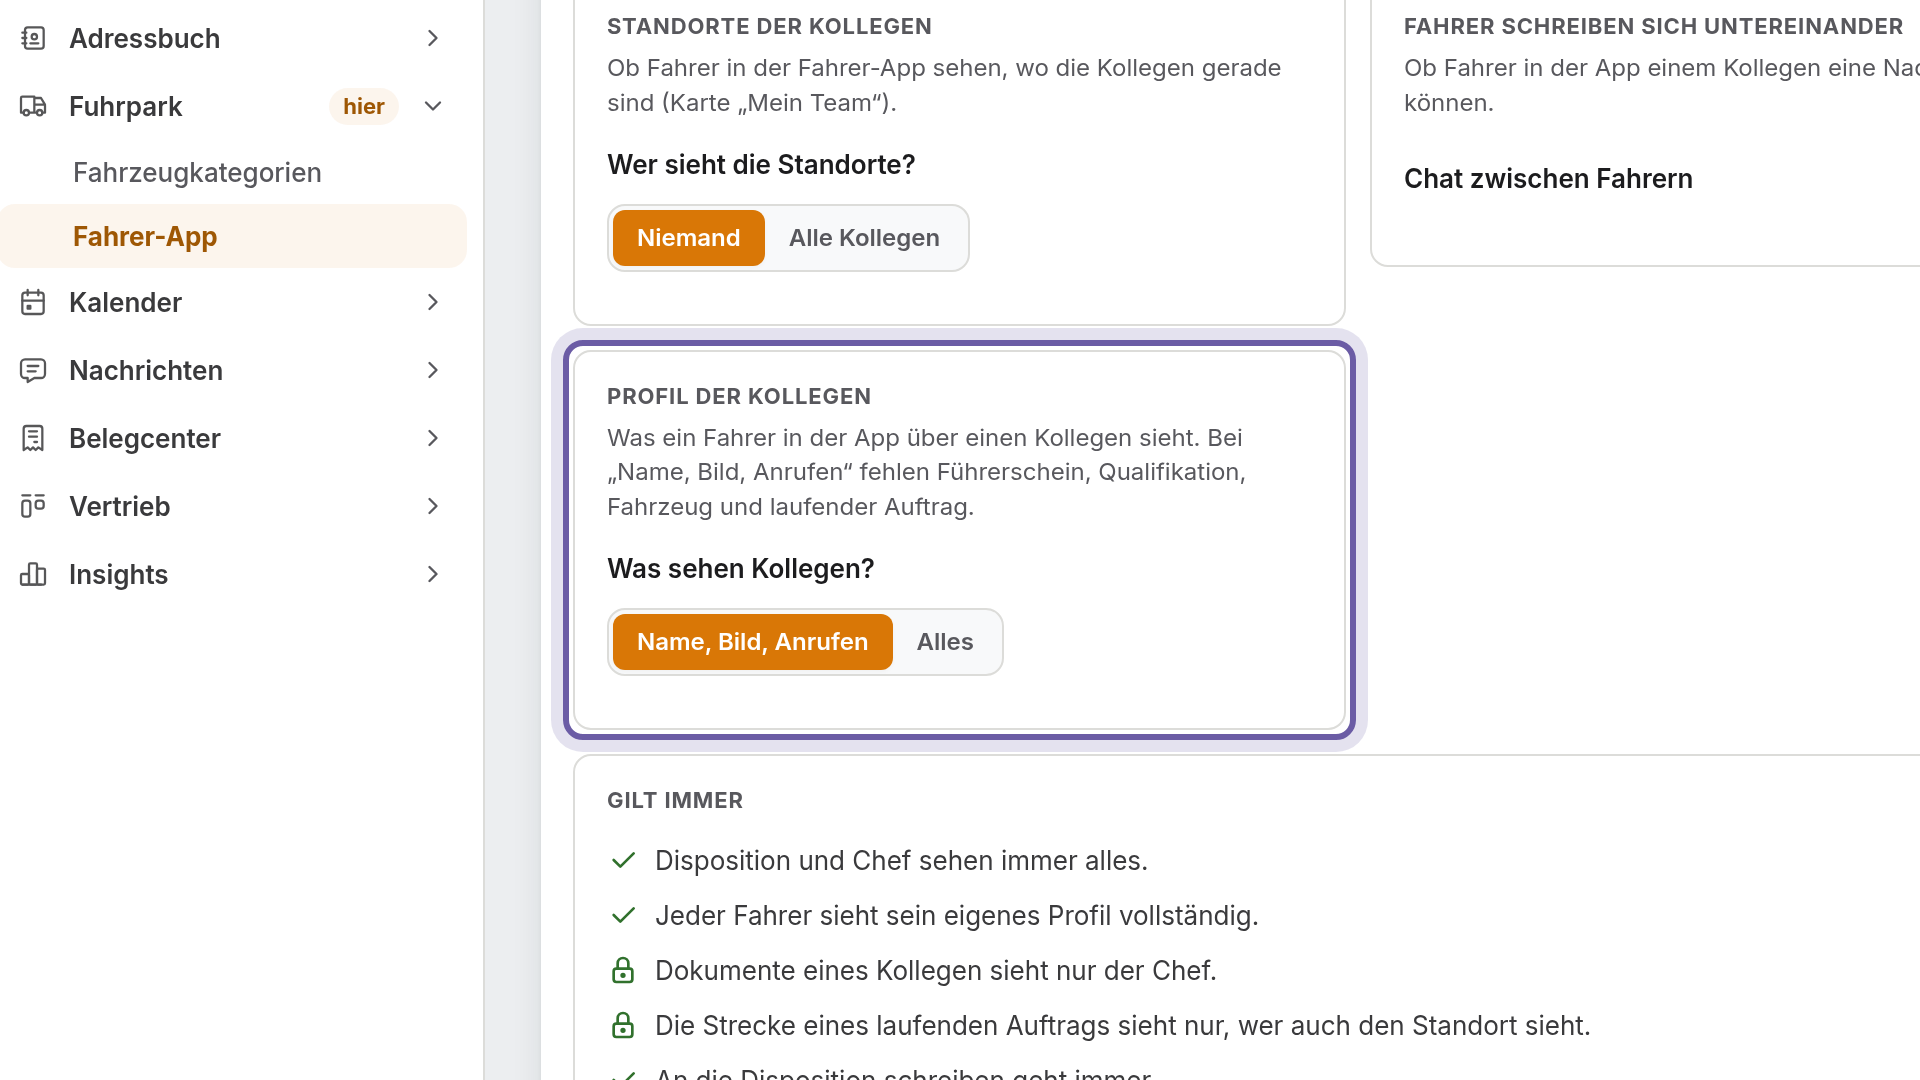Click the 'hier' badge next to Fuhrpark
Viewport: 1920px width, 1080px height.
click(x=364, y=106)
